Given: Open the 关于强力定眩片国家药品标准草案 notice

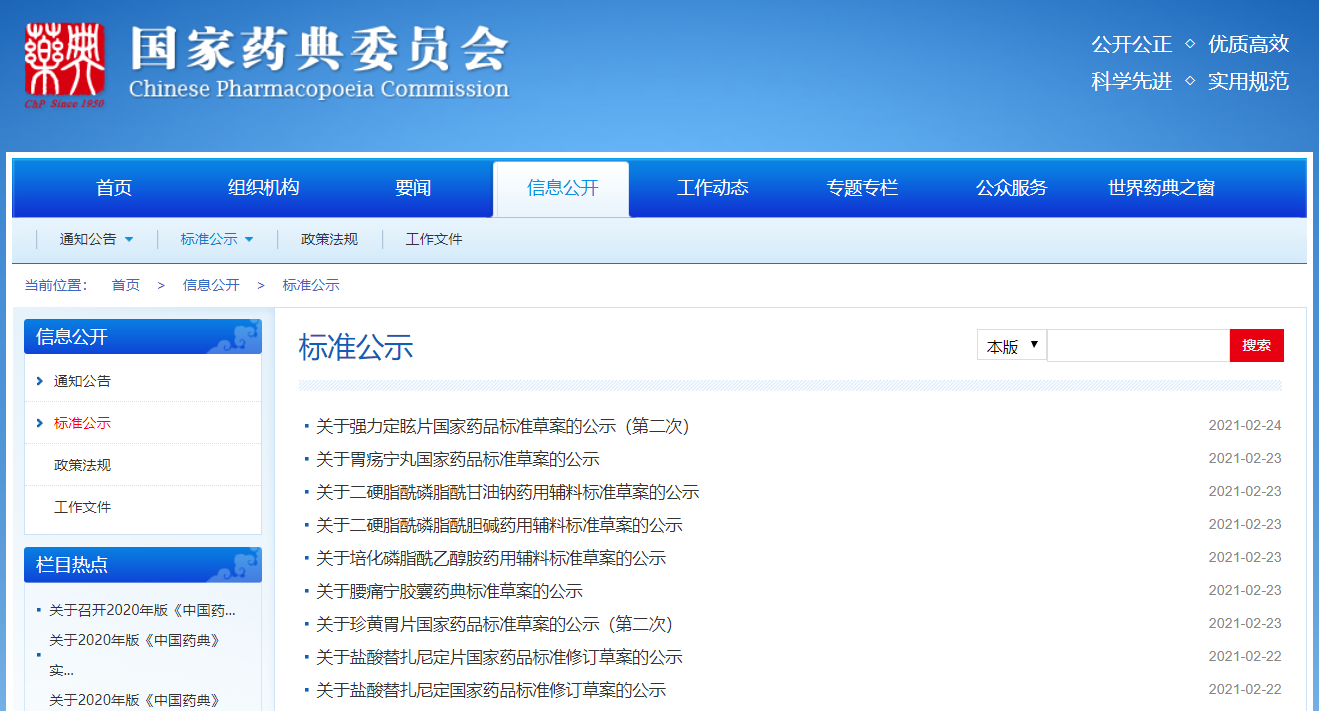Looking at the screenshot, I should pyautogui.click(x=502, y=426).
